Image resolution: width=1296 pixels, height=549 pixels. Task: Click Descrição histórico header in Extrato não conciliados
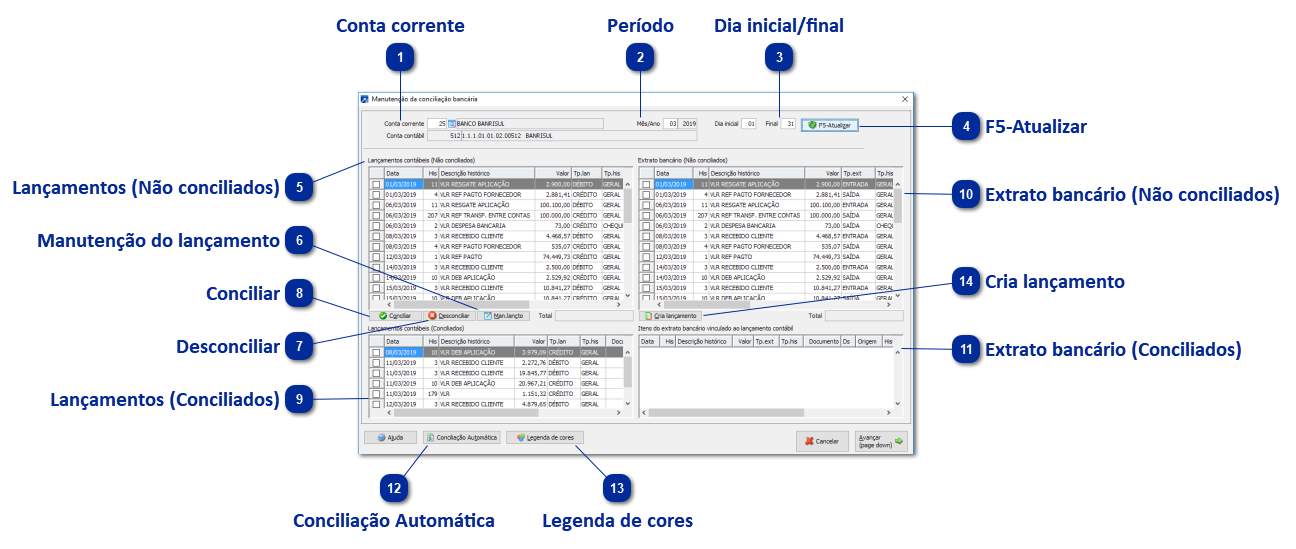757,173
